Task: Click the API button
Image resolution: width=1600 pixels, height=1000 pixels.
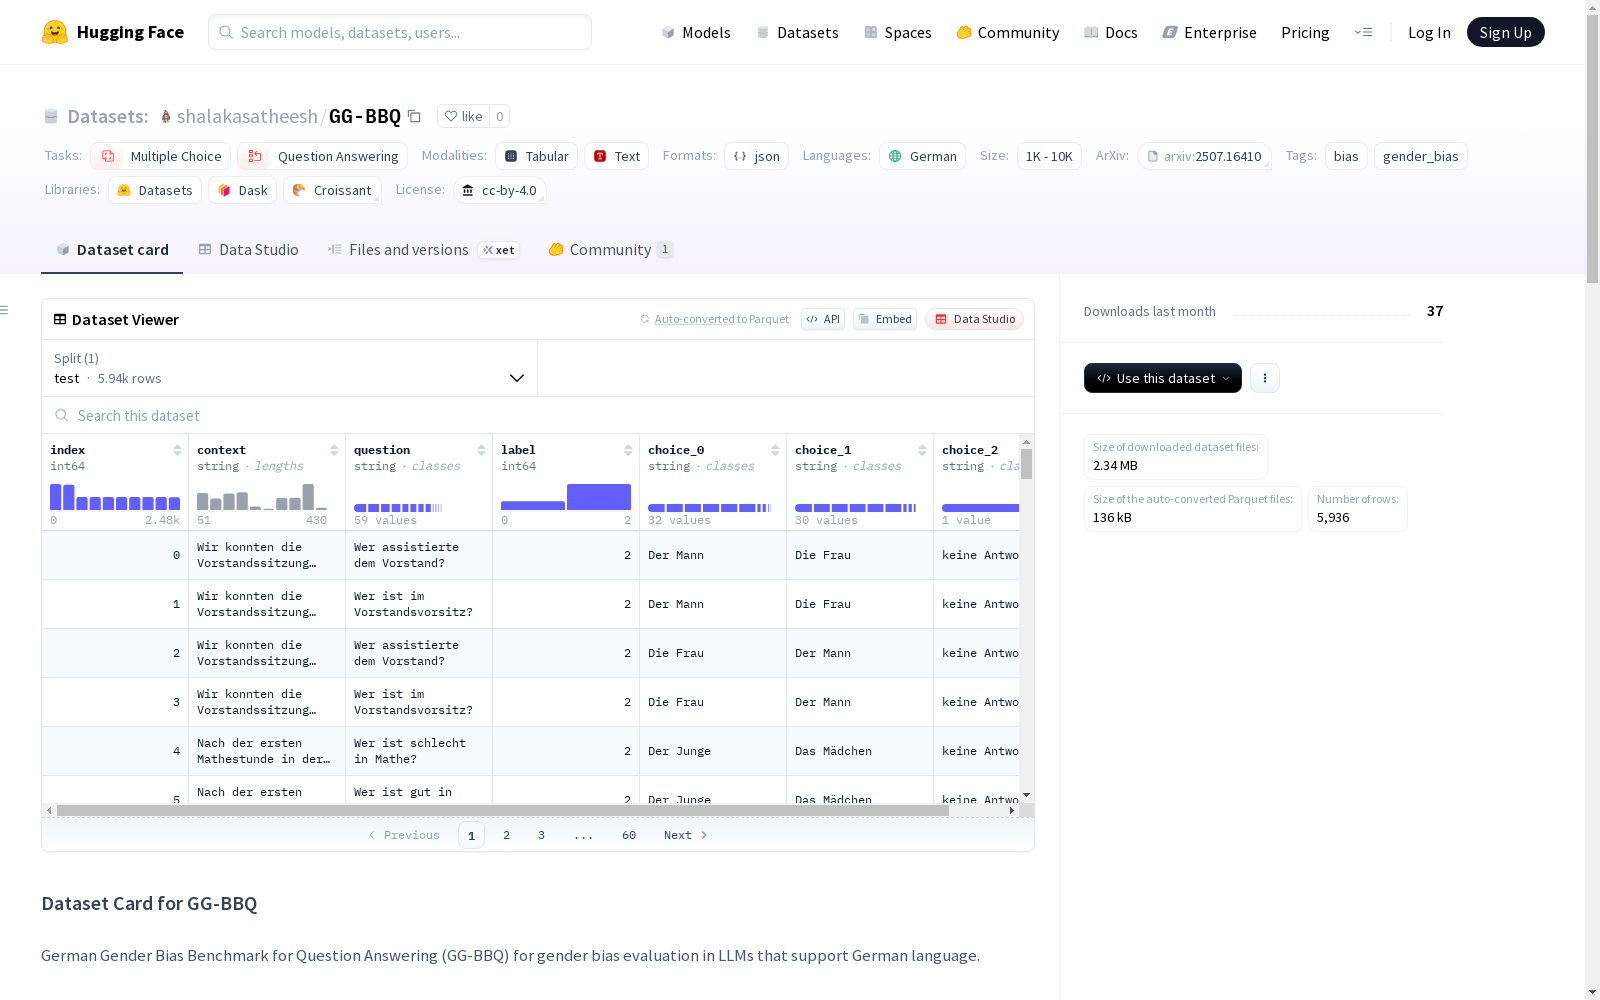Action: click(823, 319)
